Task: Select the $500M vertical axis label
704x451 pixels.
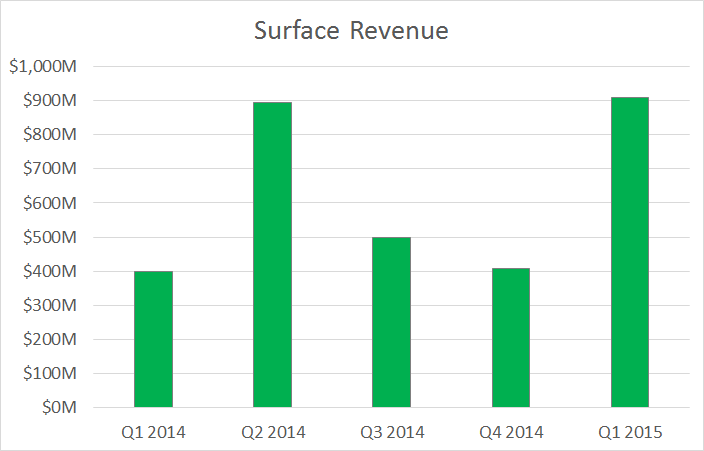Action: tap(48, 238)
